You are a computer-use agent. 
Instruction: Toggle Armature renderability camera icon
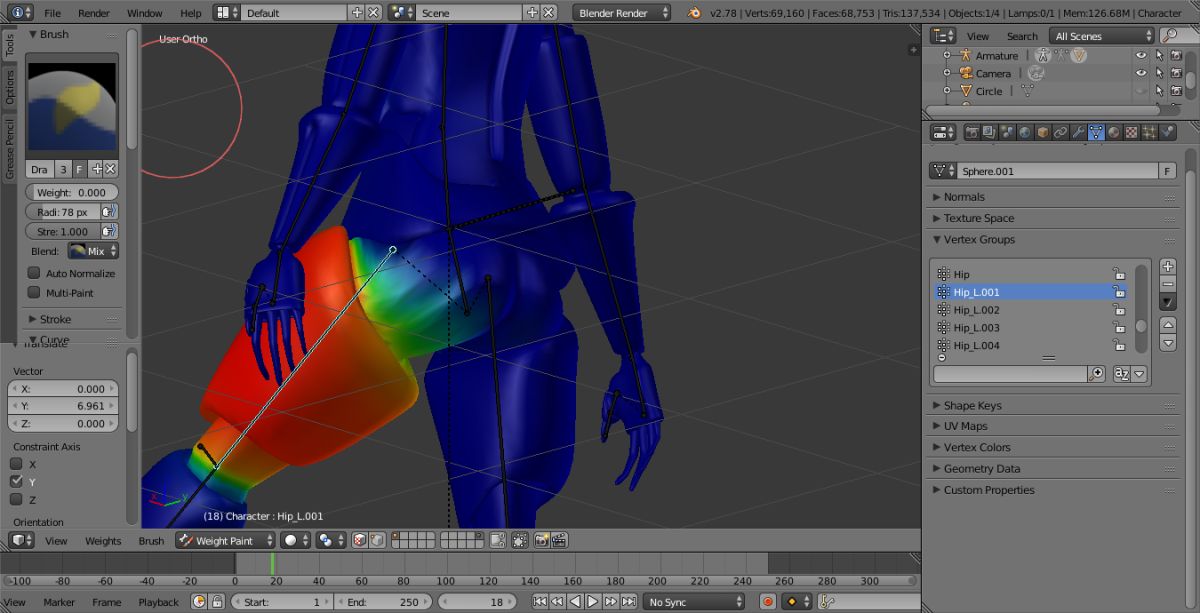pyautogui.click(x=1177, y=56)
